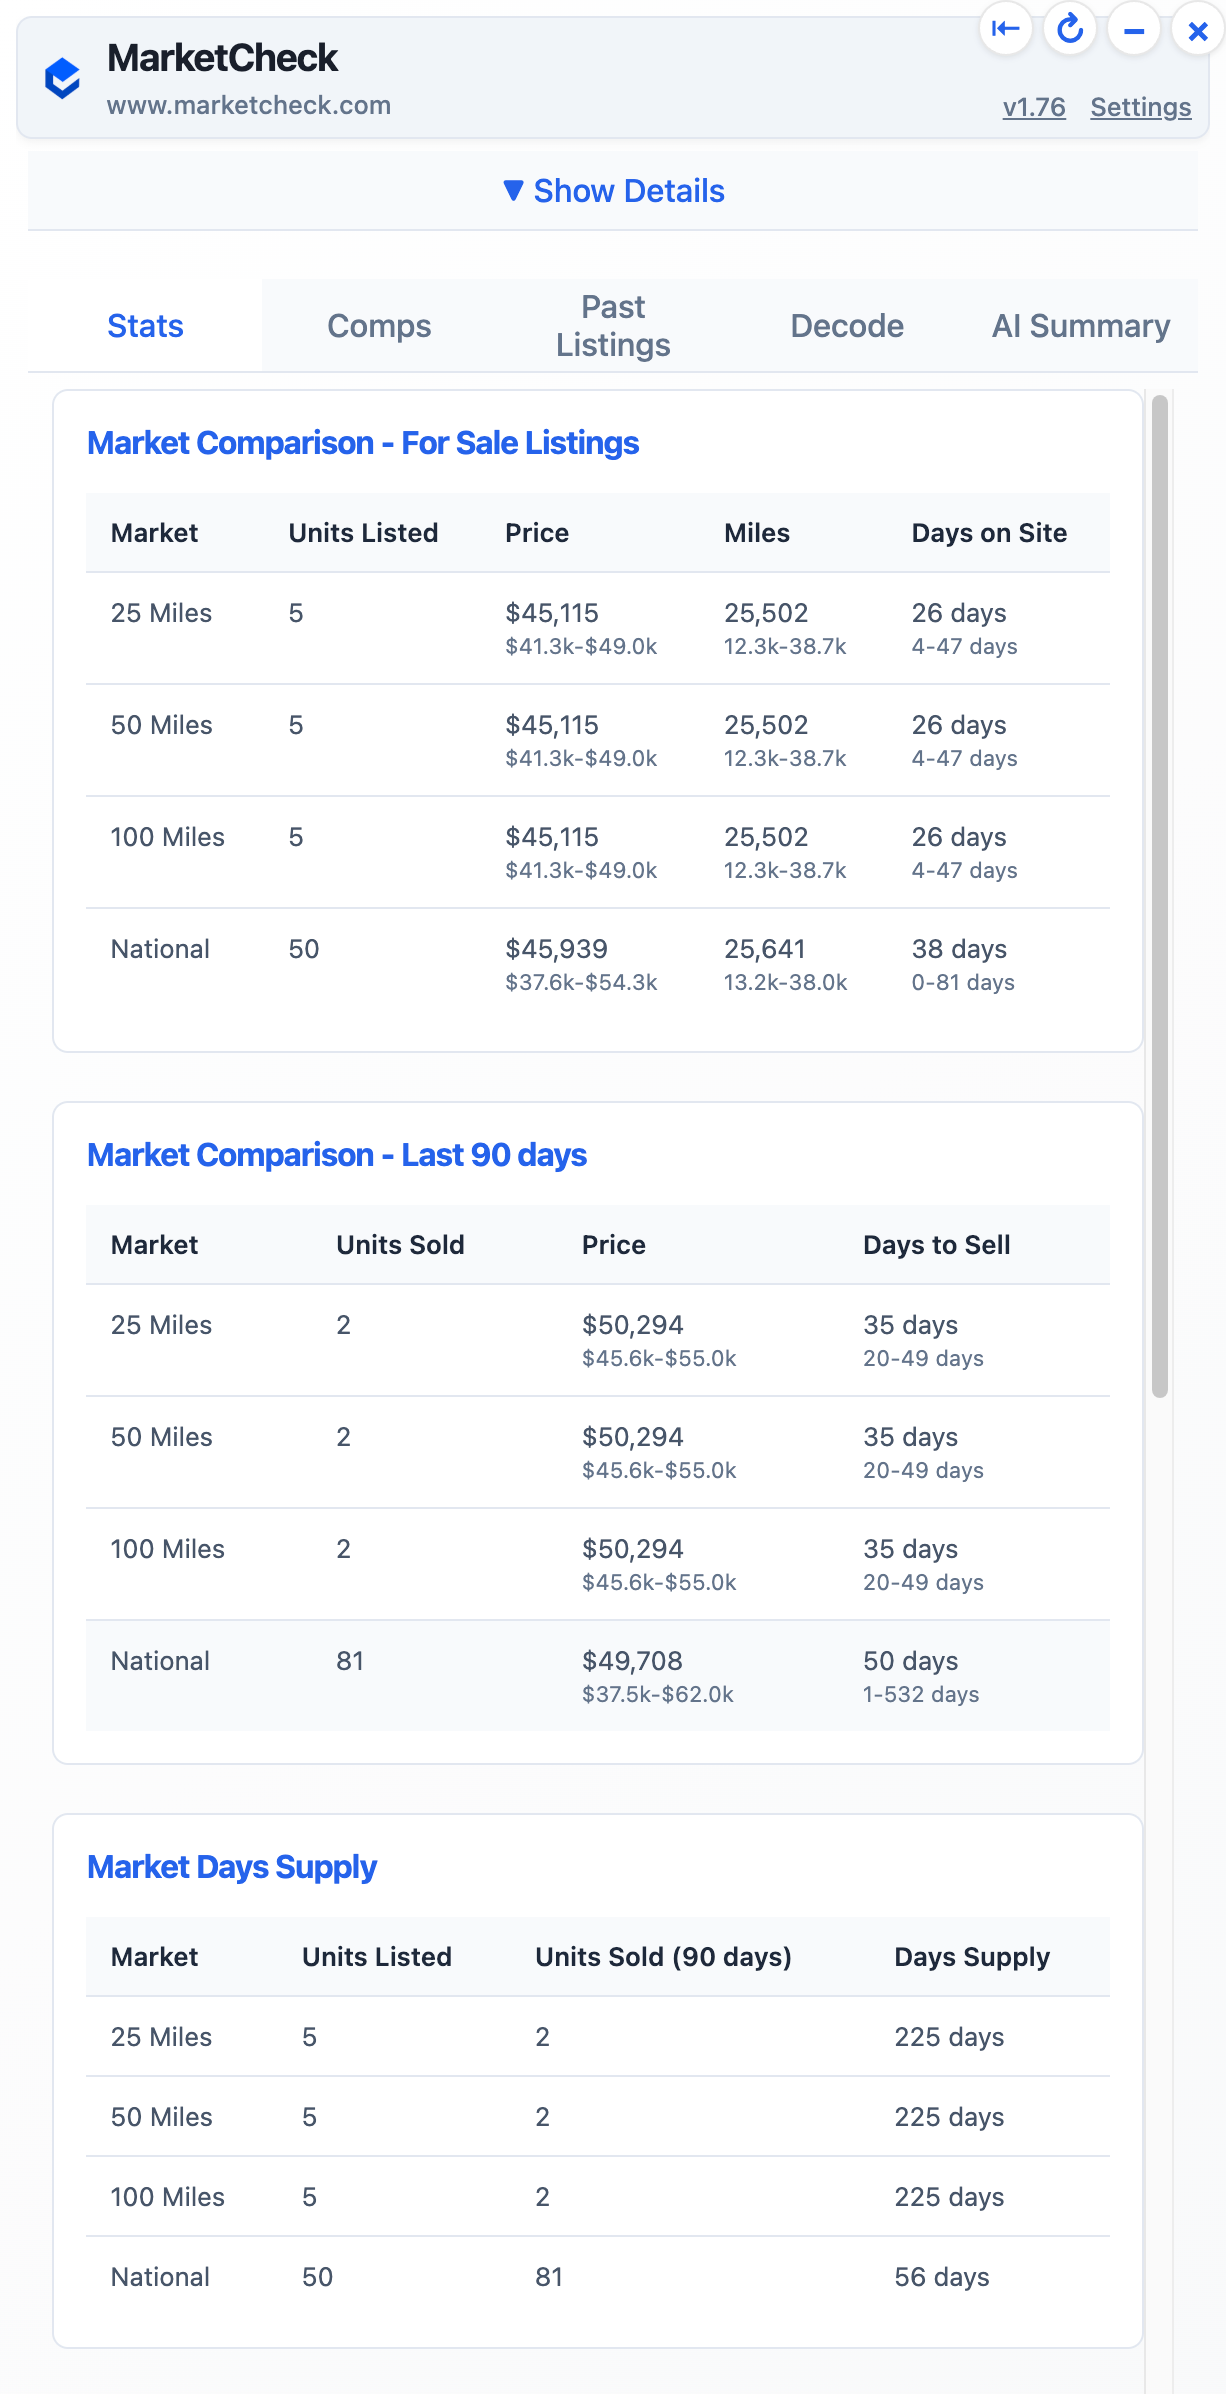View the AI Summary tab
The width and height of the screenshot is (1226, 2394).
click(x=1080, y=326)
